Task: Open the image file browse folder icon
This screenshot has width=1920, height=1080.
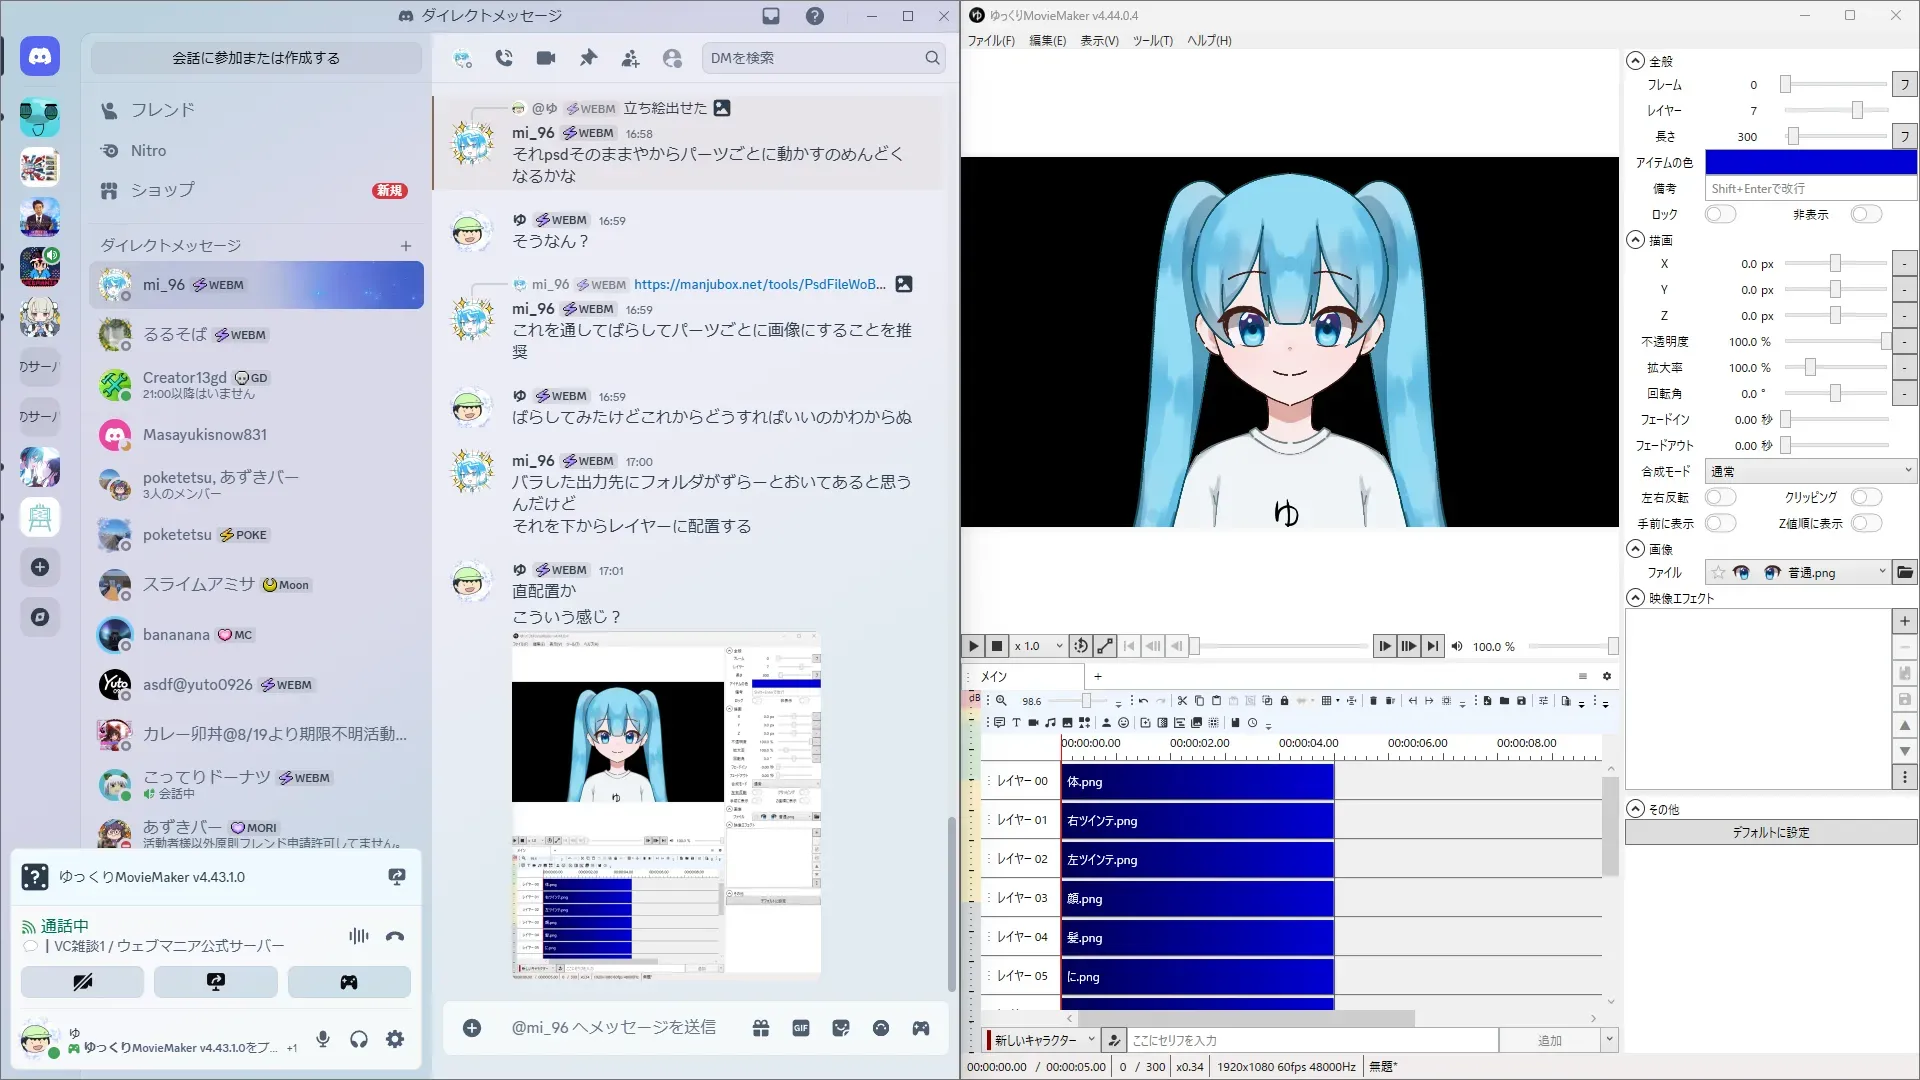Action: point(1904,572)
